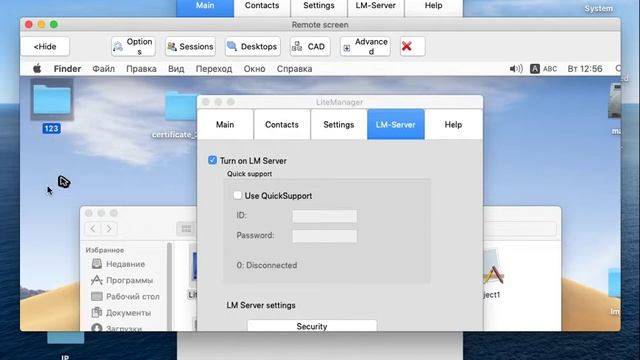Screen dimensions: 640x360
Task: Open the Справка menu
Action: click(x=294, y=69)
